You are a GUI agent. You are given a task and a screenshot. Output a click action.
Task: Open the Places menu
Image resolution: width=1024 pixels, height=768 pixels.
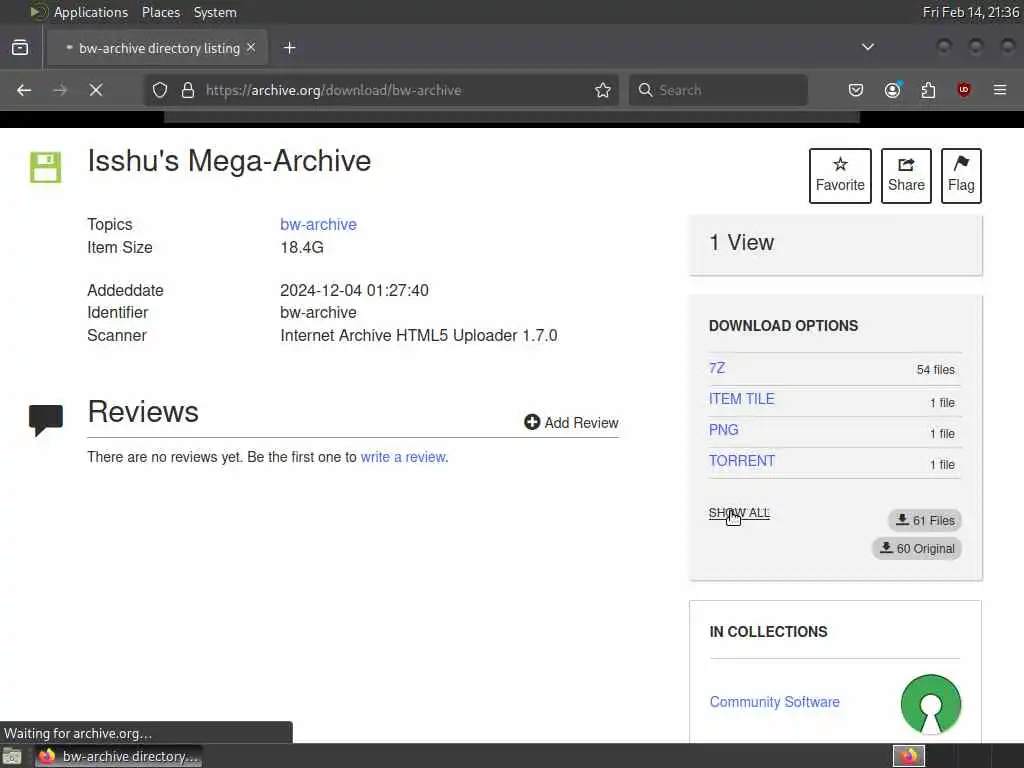161,12
